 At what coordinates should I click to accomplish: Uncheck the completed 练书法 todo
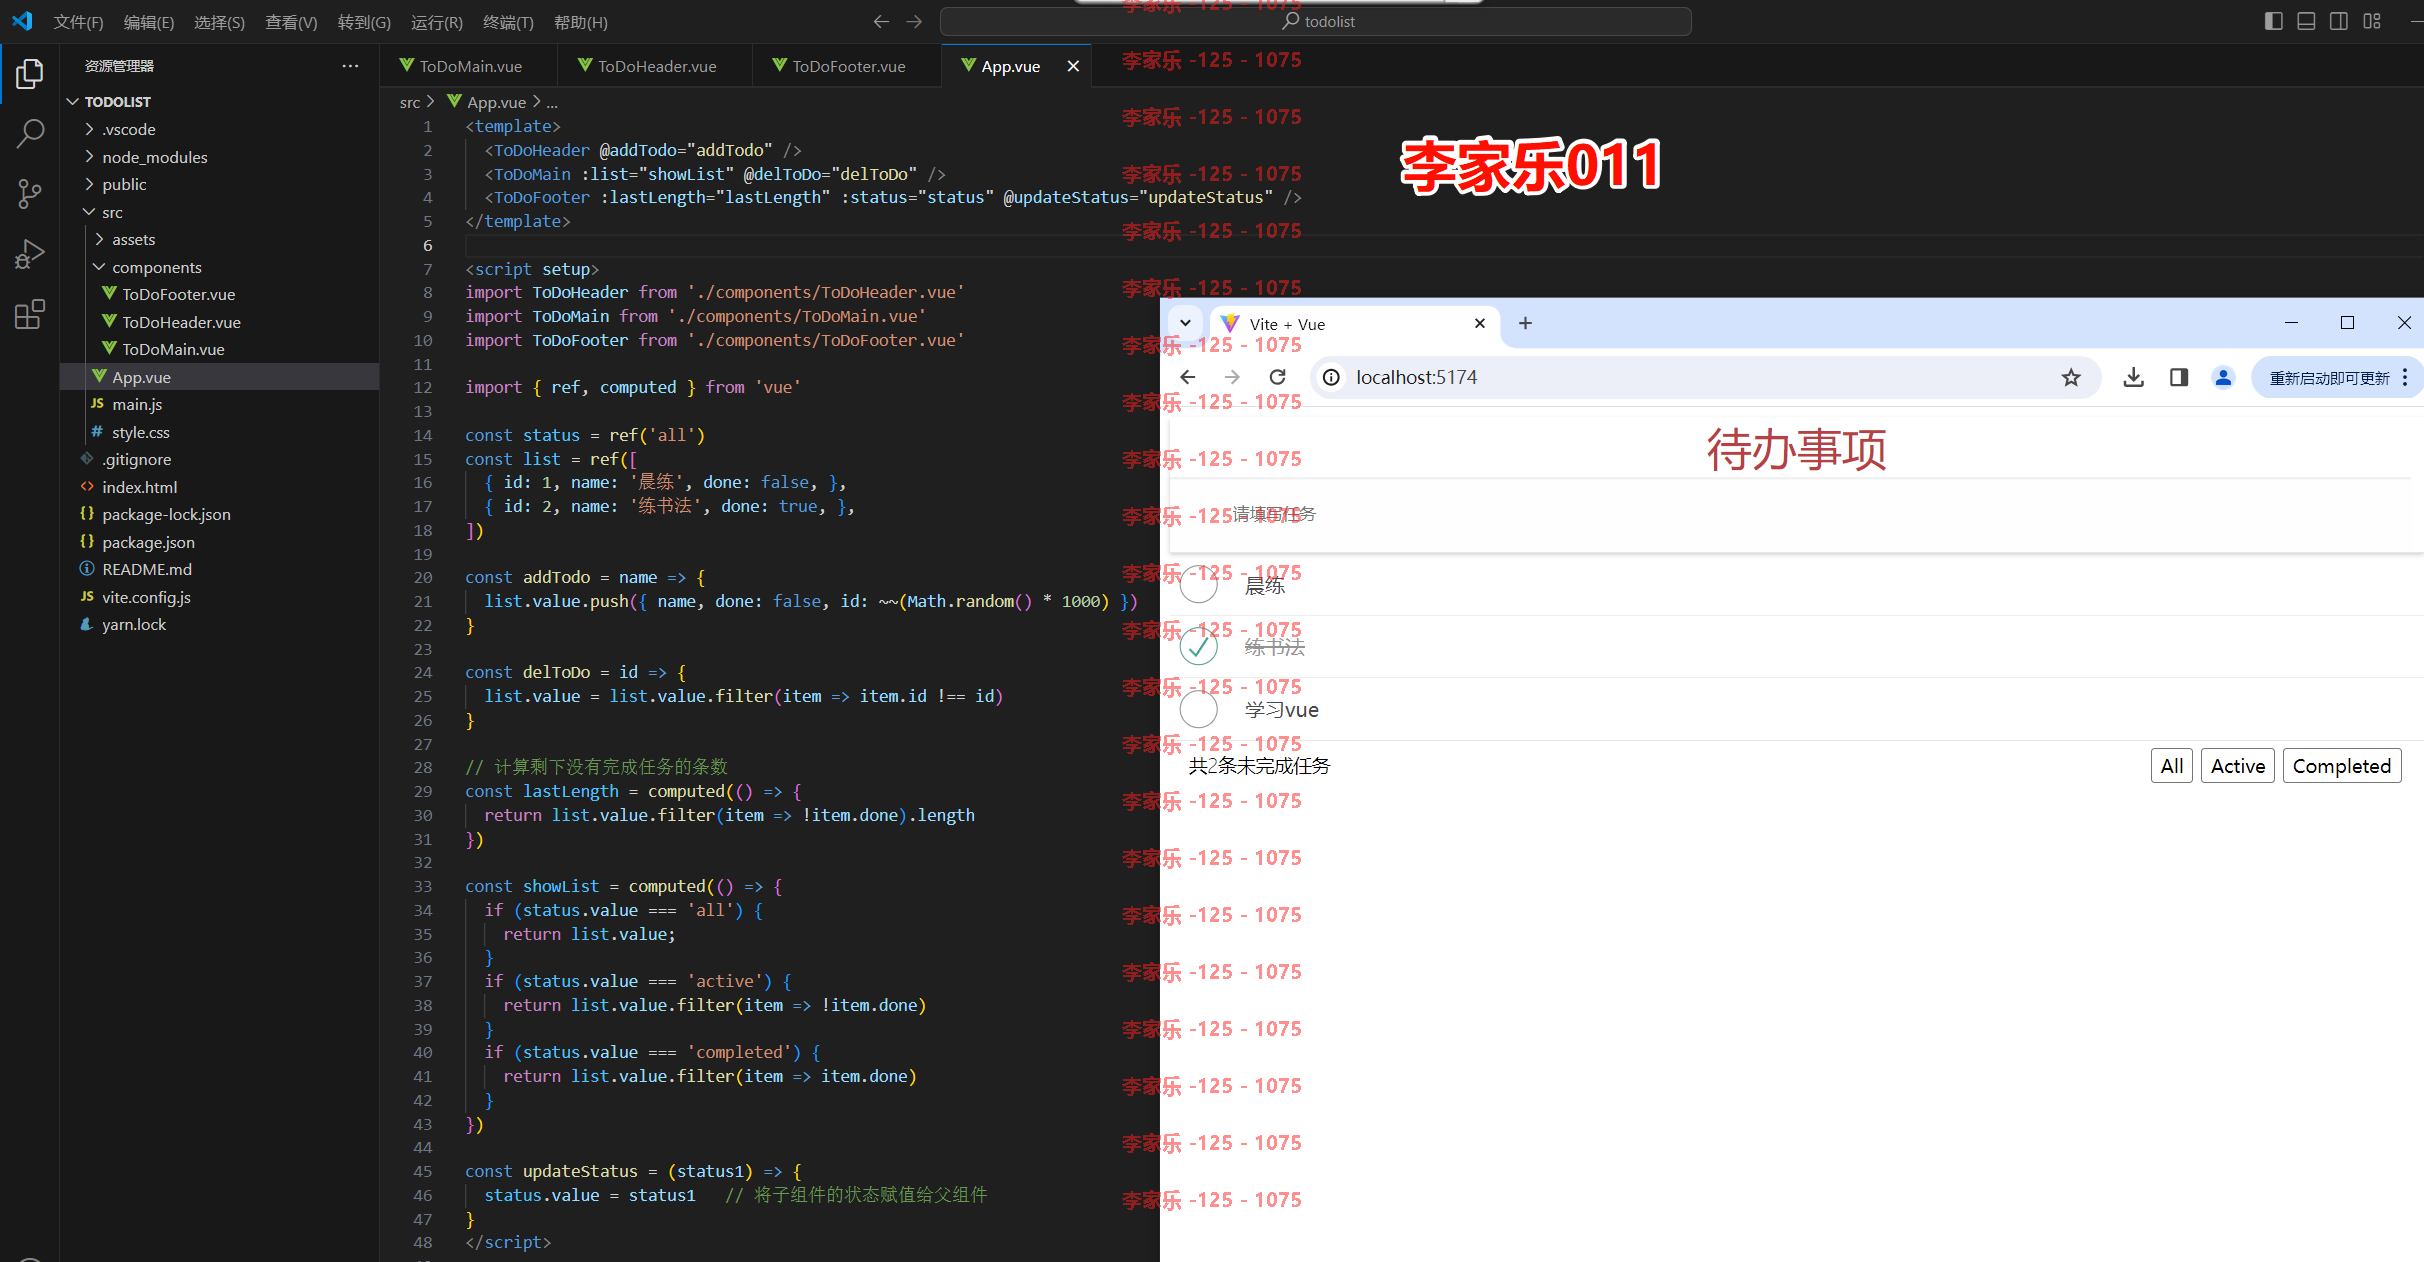tap(1198, 647)
